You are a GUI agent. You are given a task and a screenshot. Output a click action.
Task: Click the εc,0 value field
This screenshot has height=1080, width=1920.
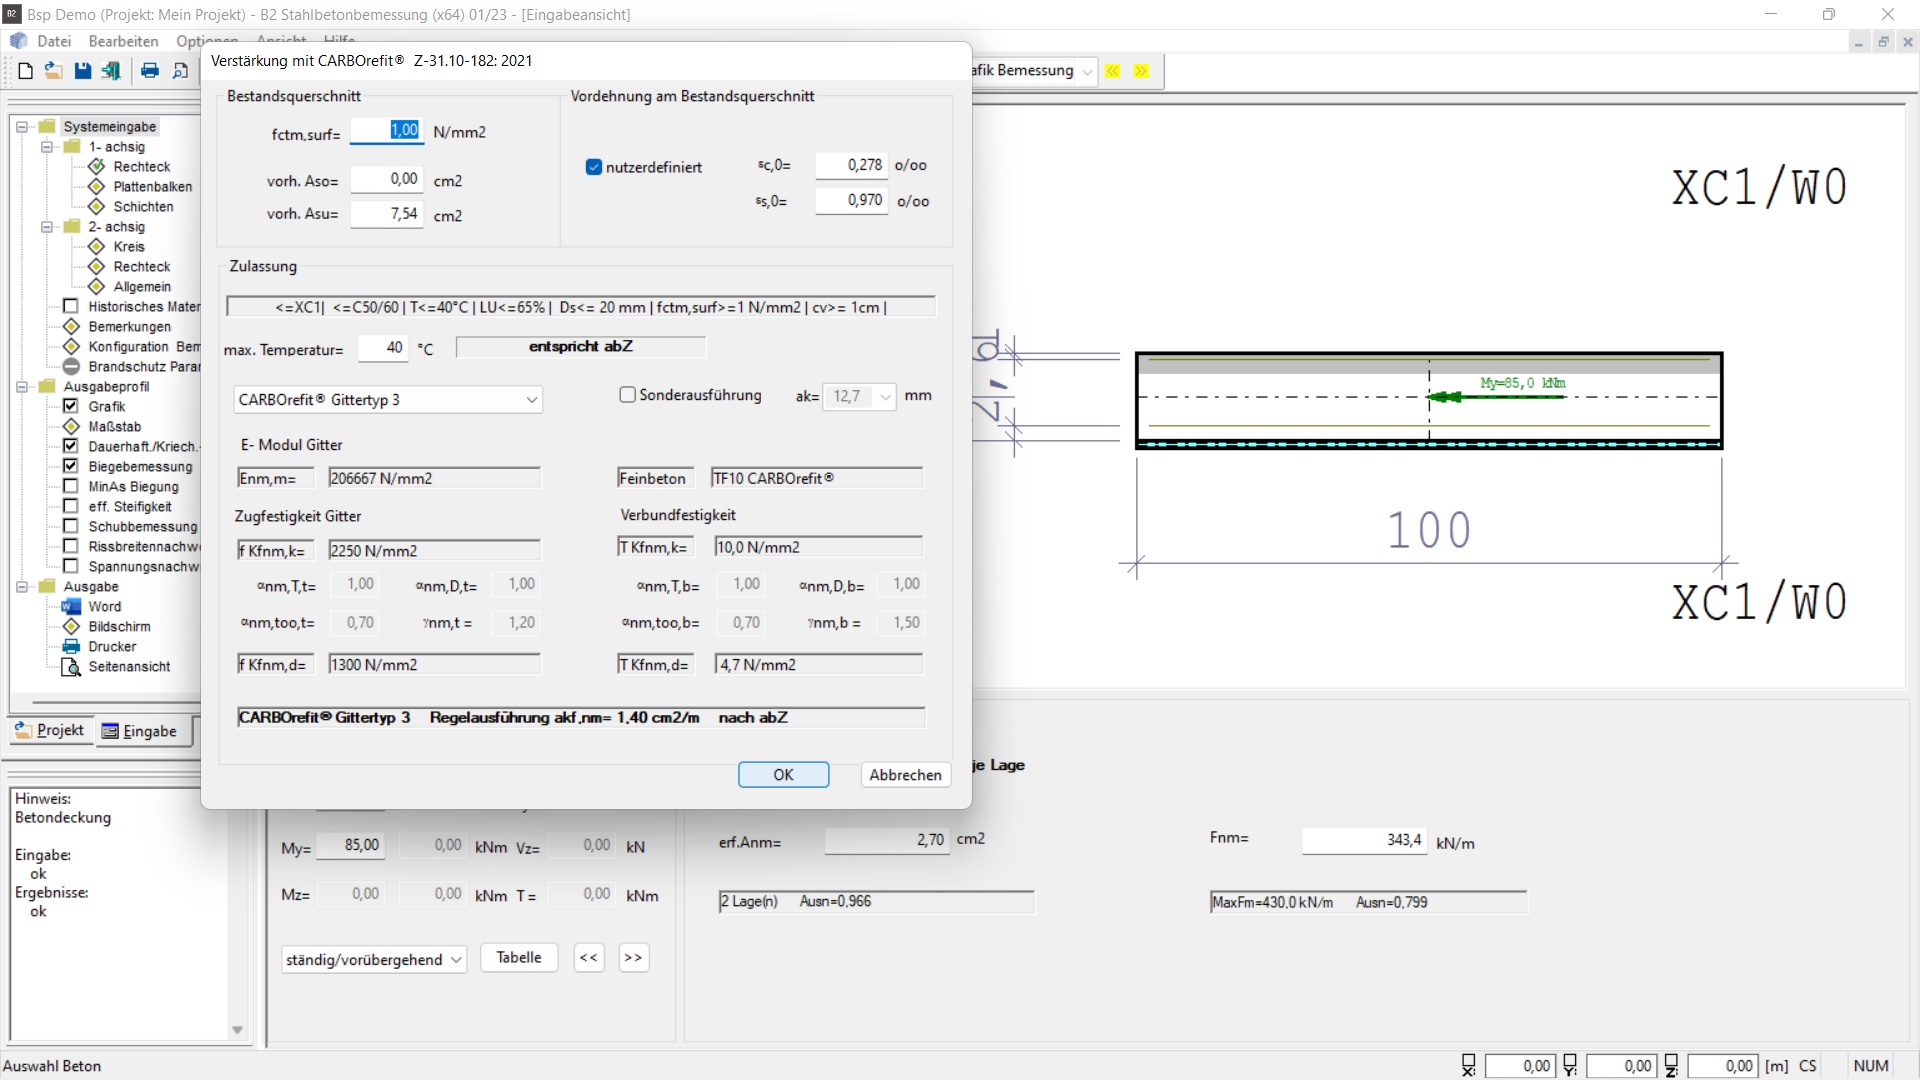point(851,165)
